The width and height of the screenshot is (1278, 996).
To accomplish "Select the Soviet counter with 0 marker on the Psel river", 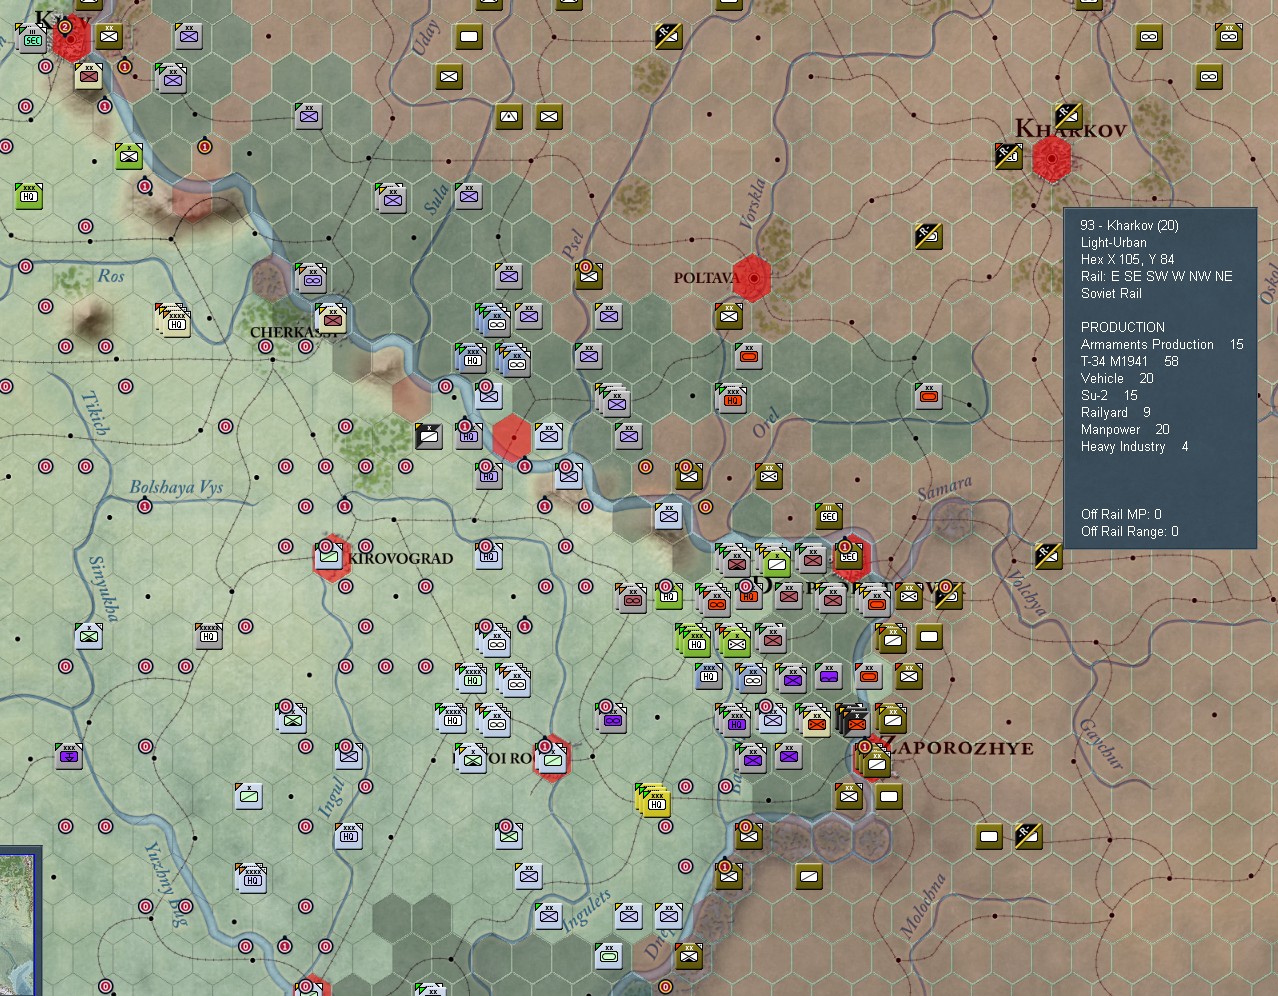I will coord(588,274).
